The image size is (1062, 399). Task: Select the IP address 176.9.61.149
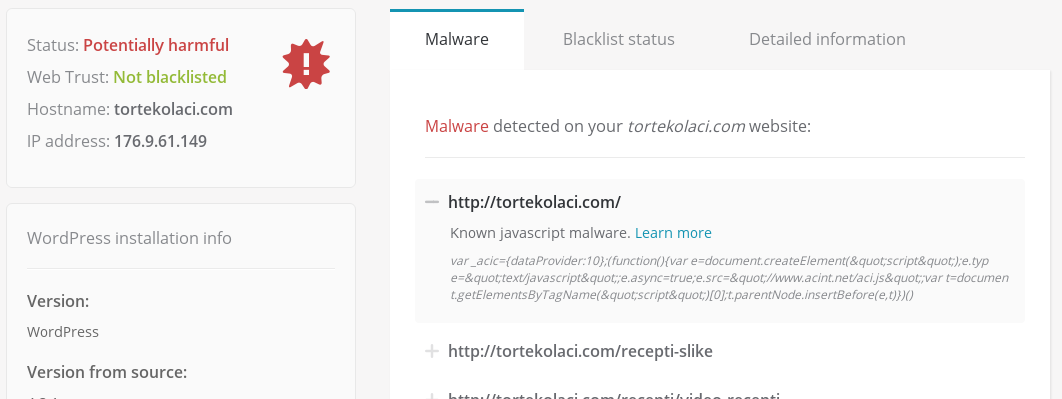[x=161, y=142]
